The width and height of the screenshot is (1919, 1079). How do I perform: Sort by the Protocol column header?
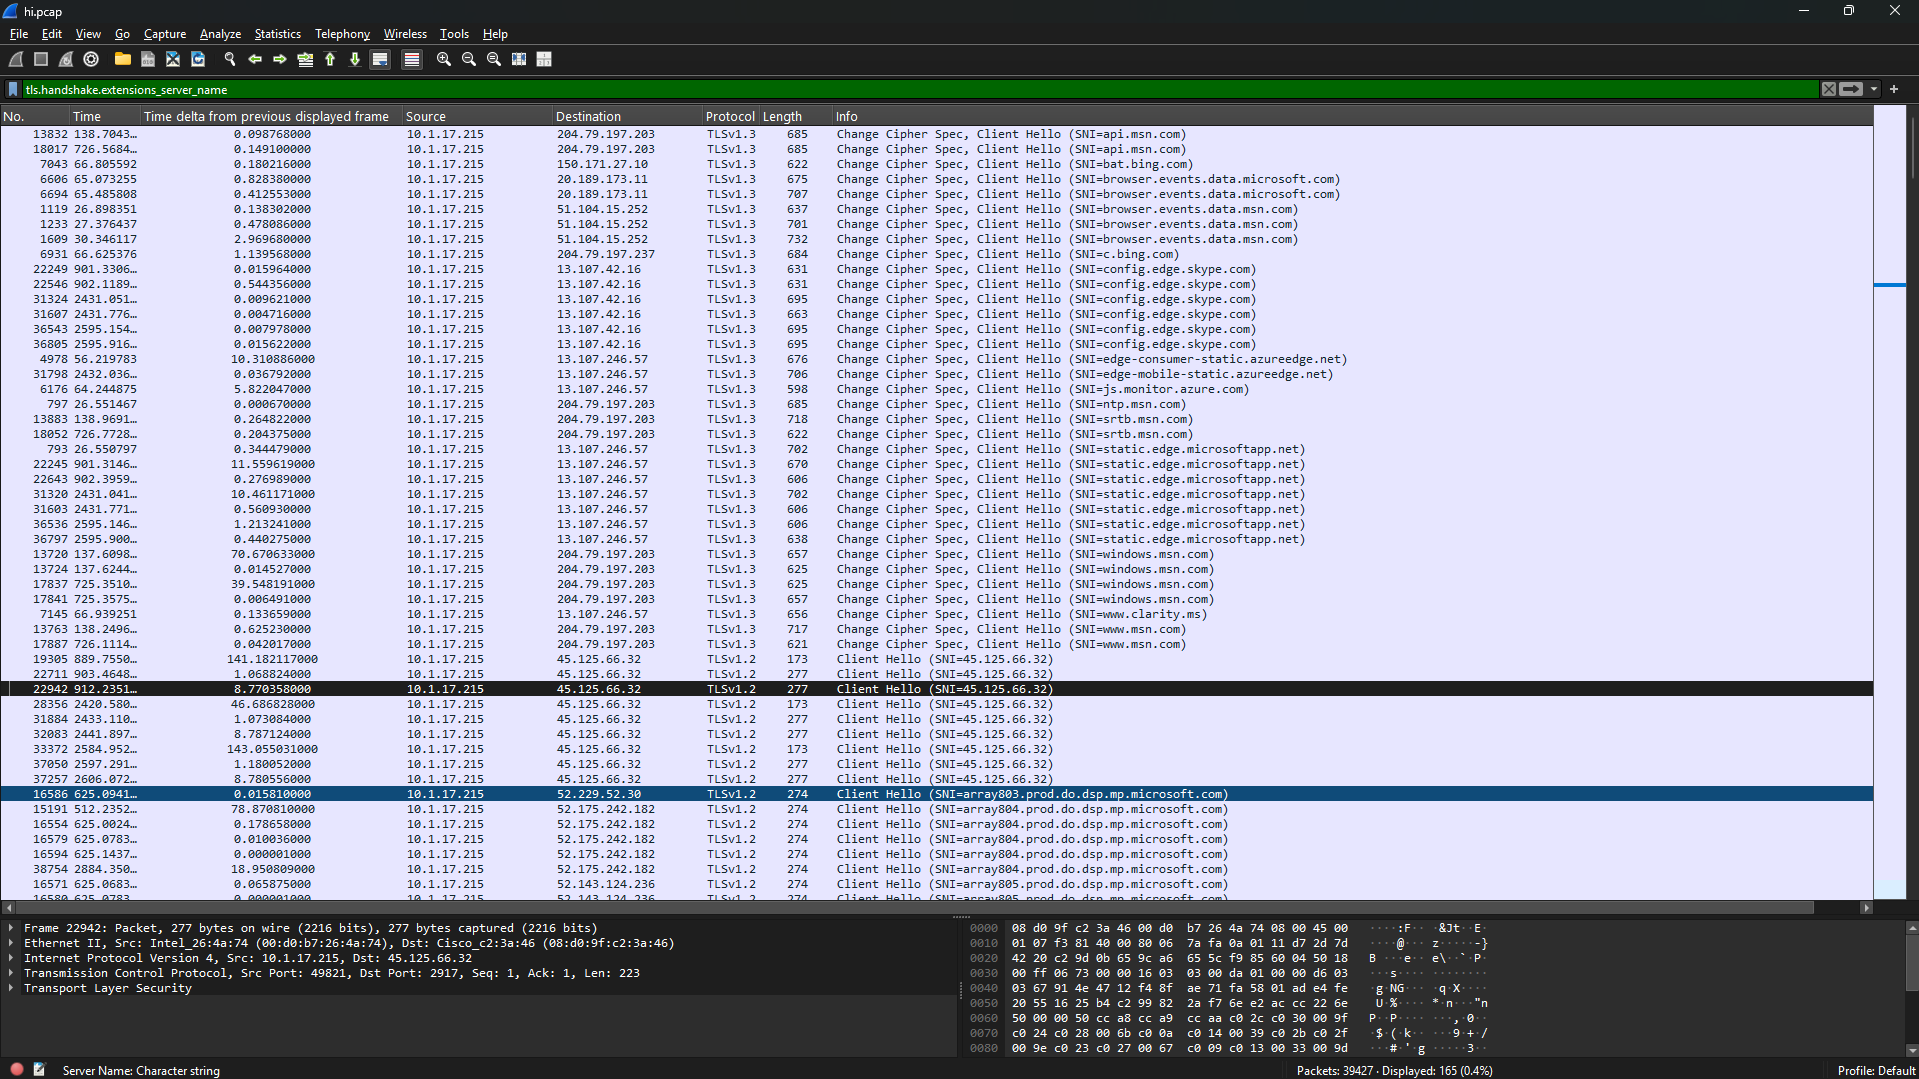pos(731,116)
